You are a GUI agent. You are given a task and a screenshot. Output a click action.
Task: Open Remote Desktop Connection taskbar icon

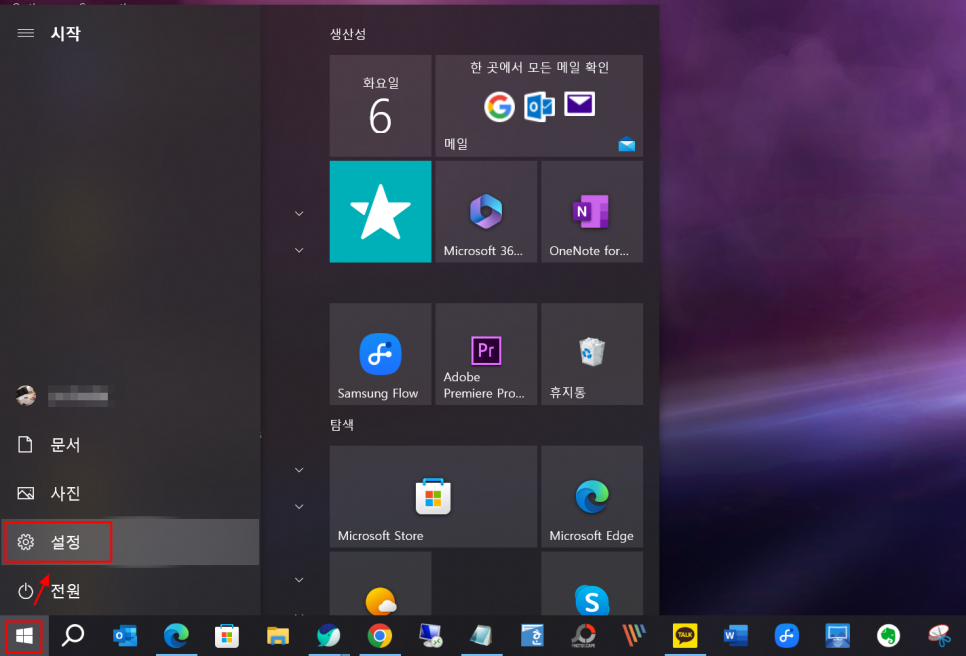430,635
